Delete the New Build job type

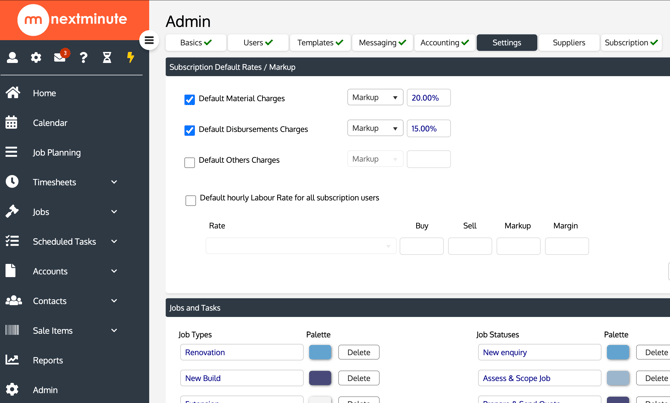(x=358, y=378)
